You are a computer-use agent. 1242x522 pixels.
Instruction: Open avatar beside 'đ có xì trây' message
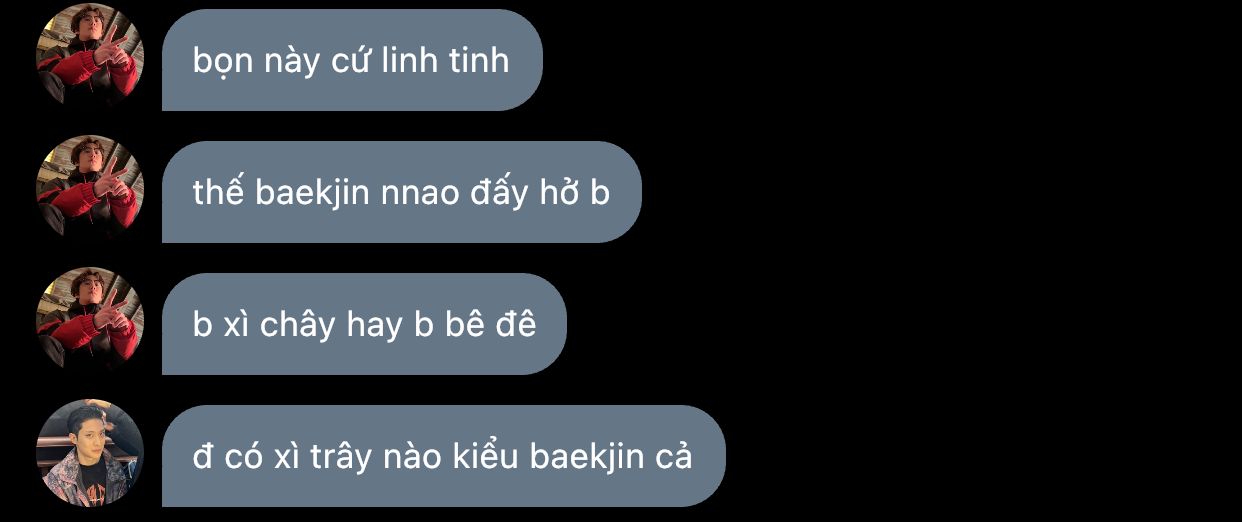click(90, 452)
